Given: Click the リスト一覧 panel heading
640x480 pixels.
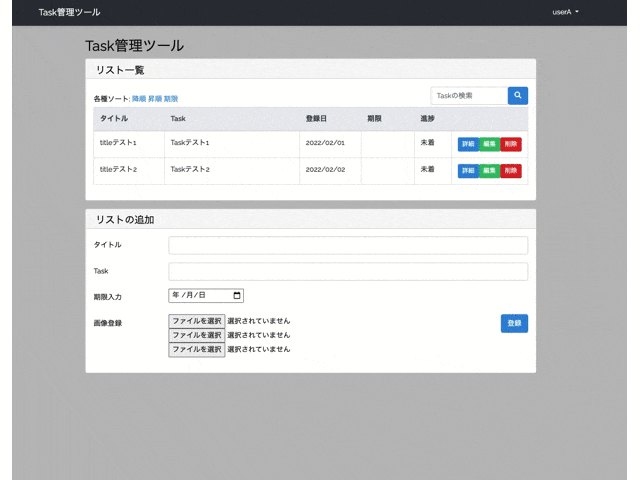Looking at the screenshot, I should click(120, 70).
